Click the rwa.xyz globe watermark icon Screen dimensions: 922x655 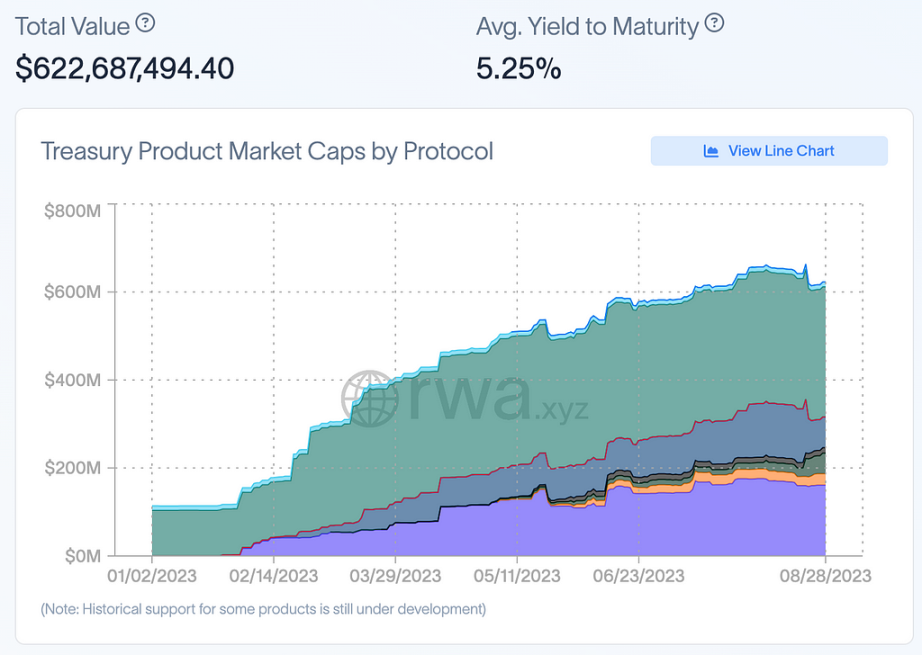pos(369,398)
